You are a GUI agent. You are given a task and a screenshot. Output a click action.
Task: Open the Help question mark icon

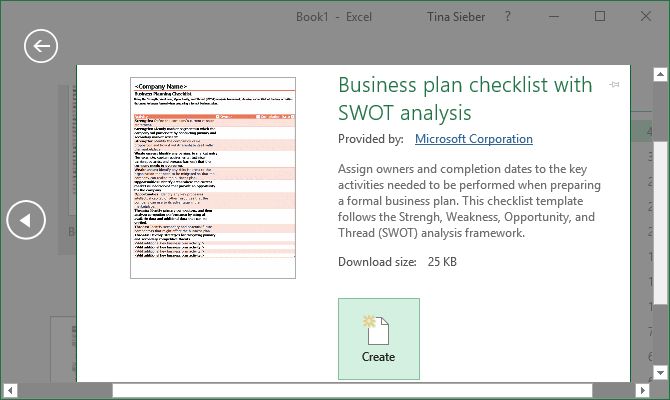pyautogui.click(x=507, y=17)
